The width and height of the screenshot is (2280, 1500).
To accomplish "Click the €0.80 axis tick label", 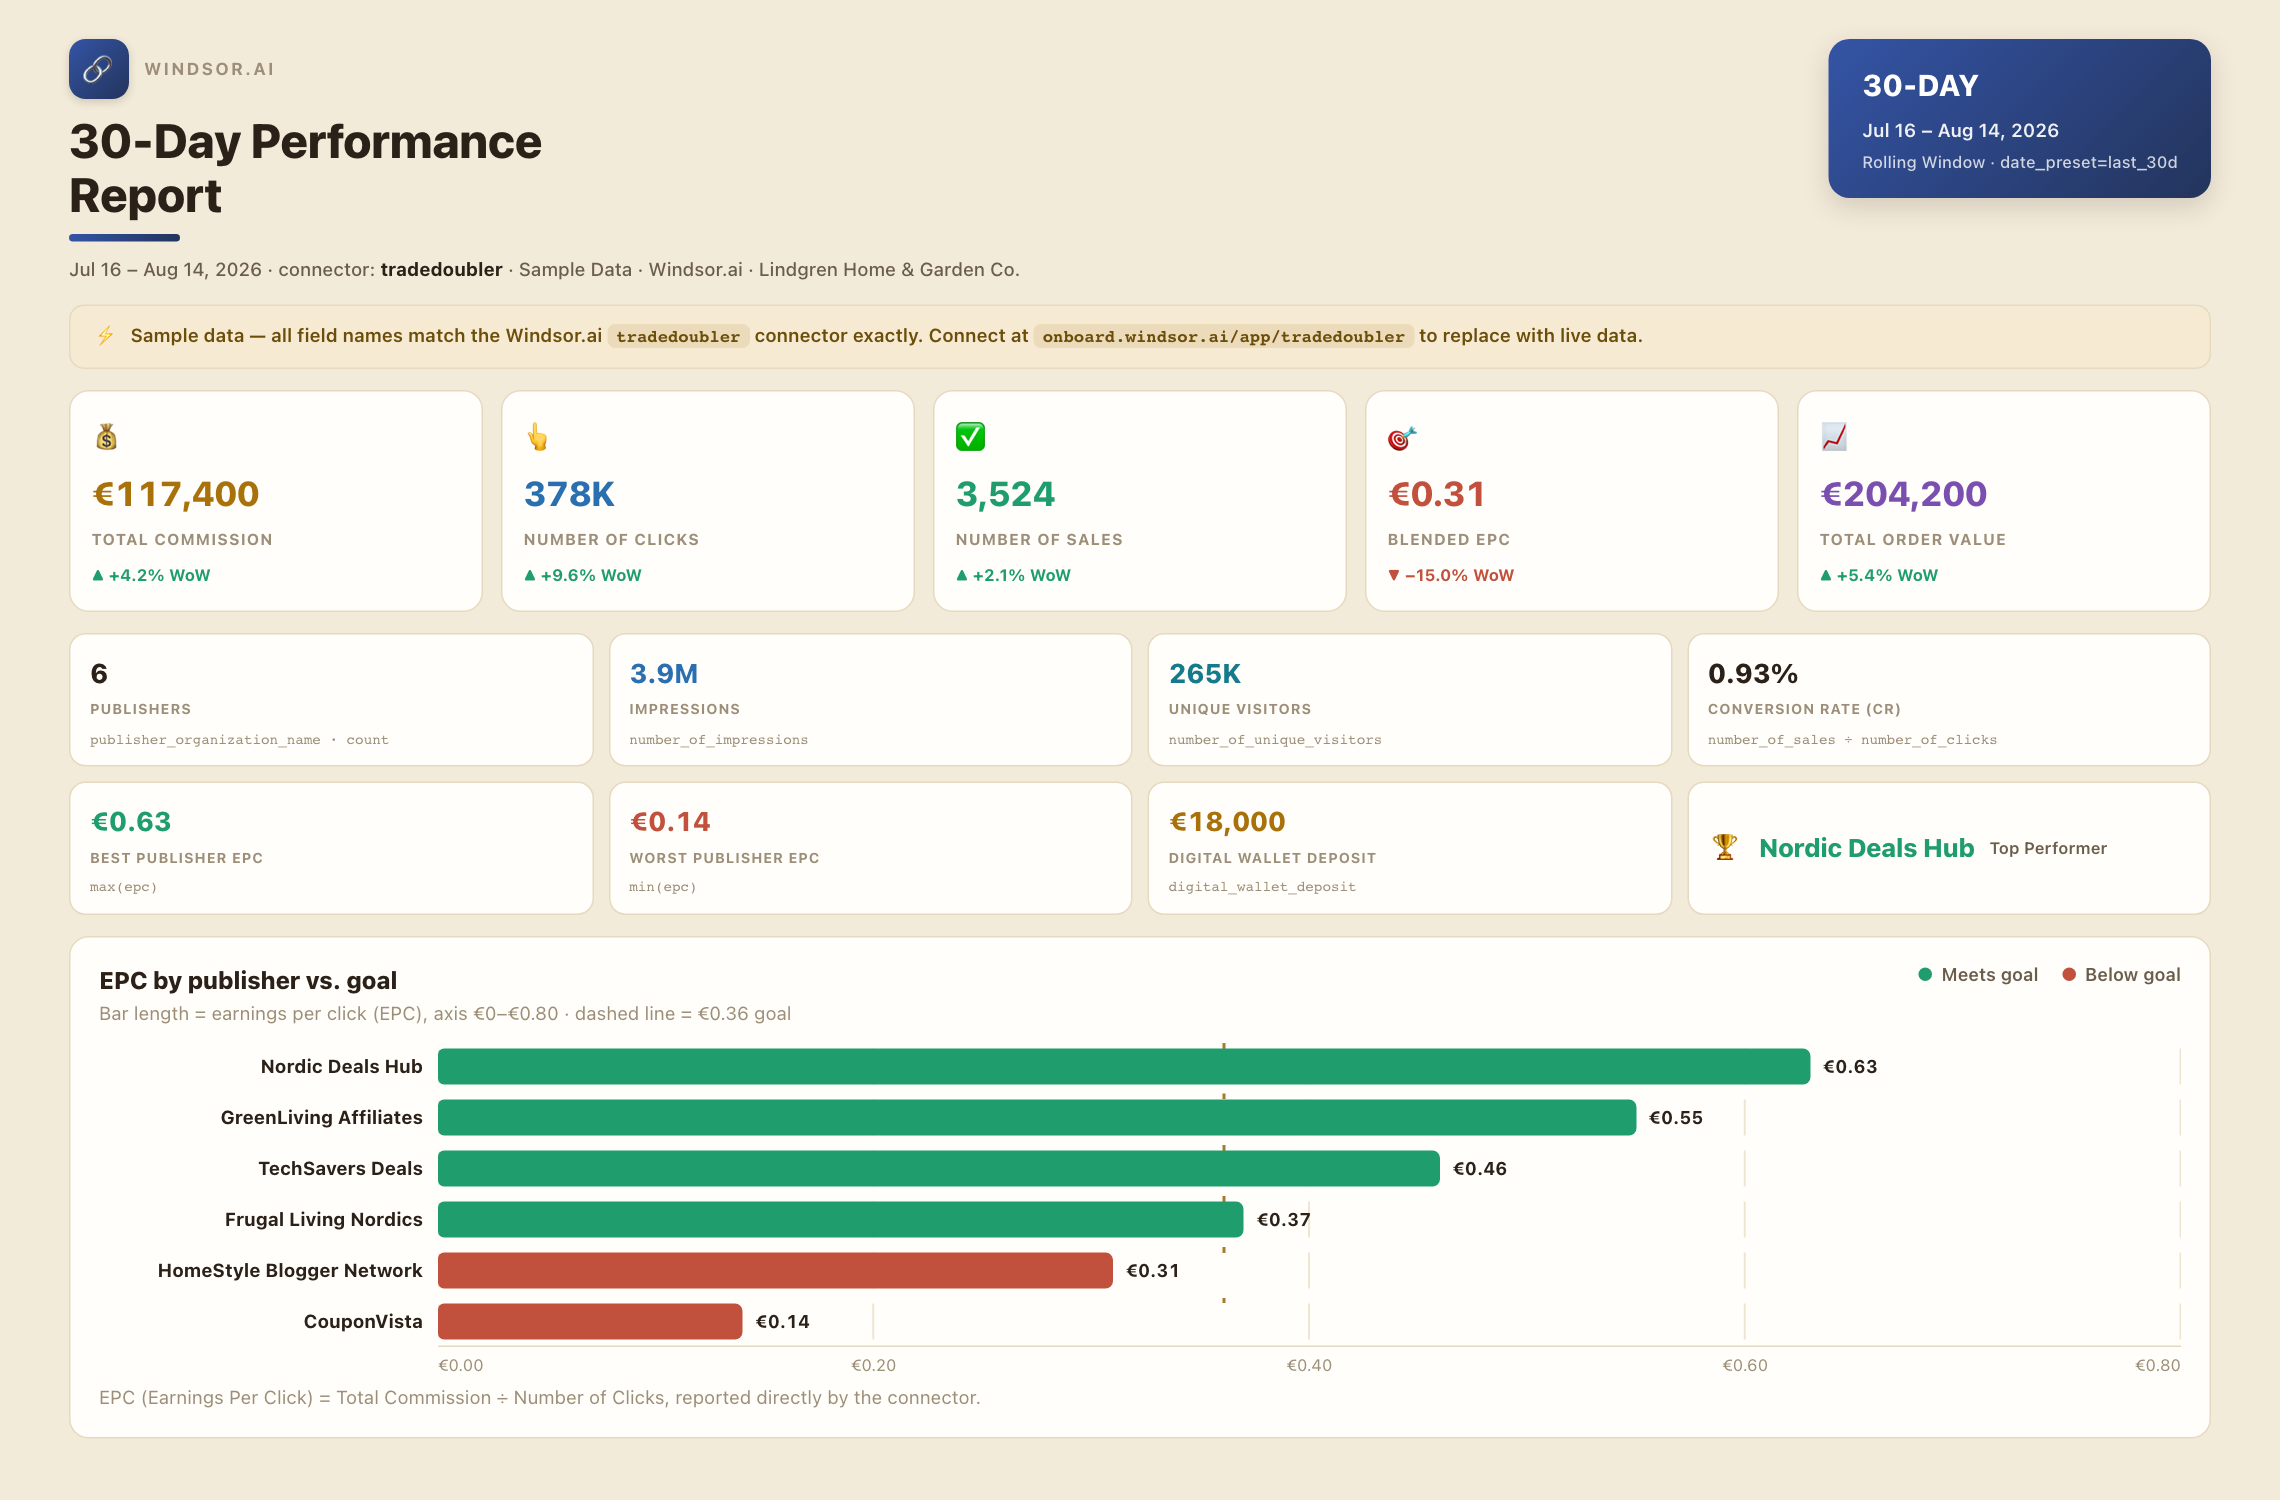I will pyautogui.click(x=2158, y=1365).
